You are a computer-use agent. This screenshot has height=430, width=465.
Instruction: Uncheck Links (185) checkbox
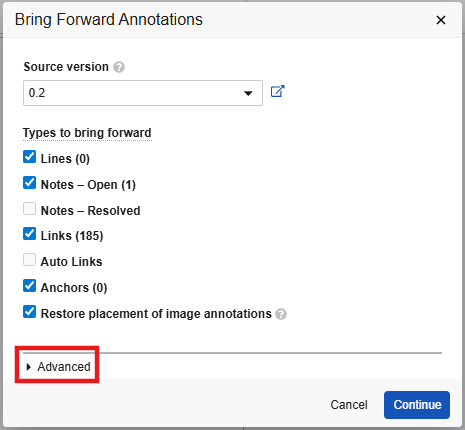pyautogui.click(x=30, y=234)
